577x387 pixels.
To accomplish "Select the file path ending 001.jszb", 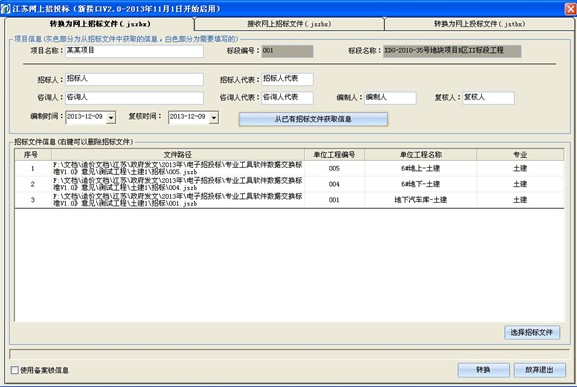I will point(178,200).
